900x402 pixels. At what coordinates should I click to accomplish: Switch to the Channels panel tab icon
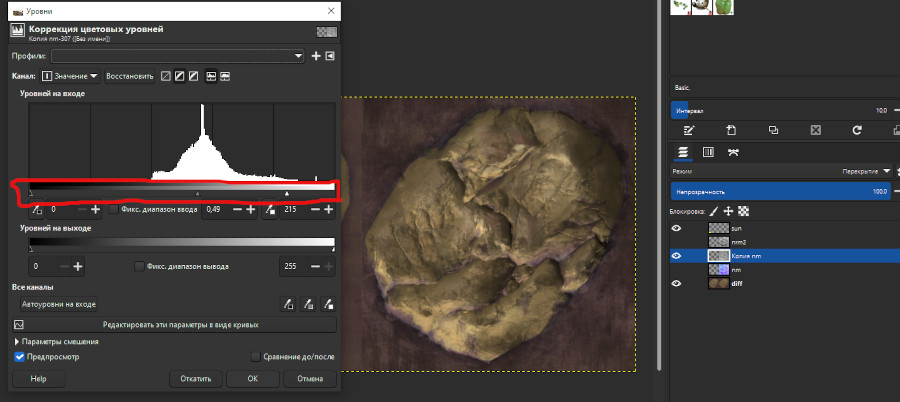pos(708,152)
